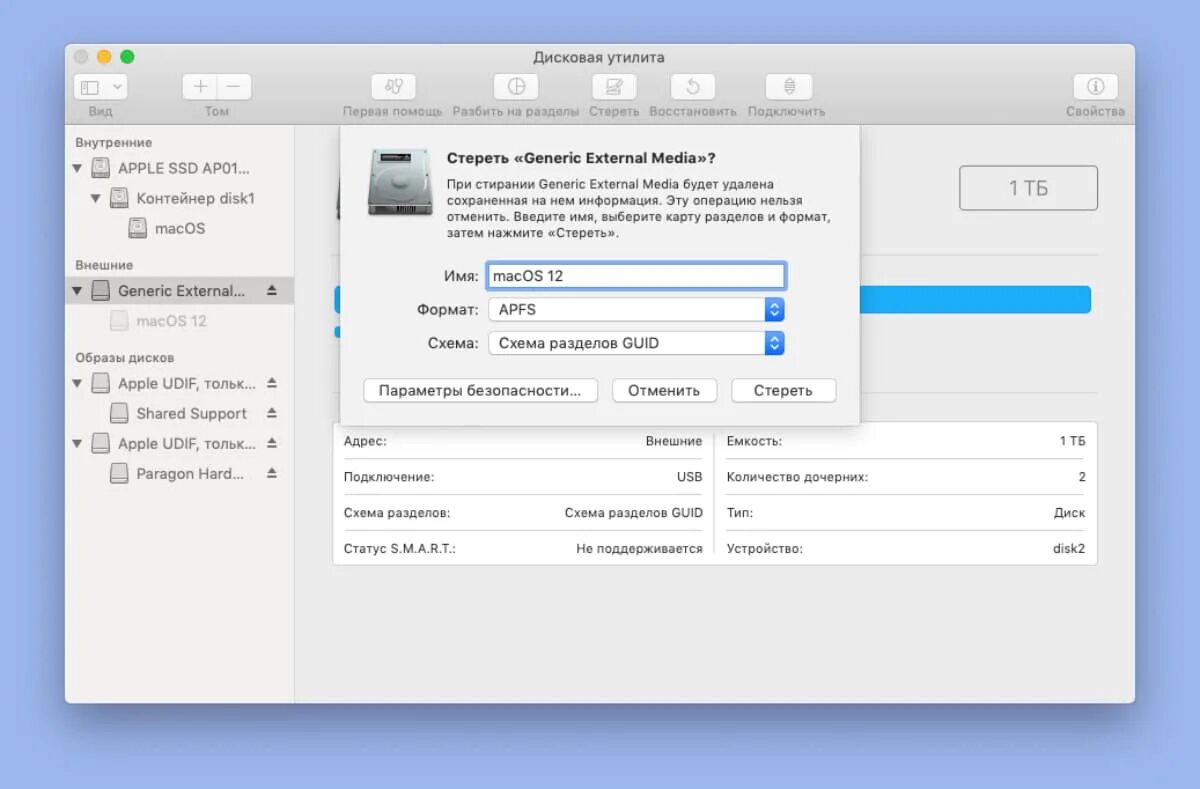This screenshot has height=789, width=1200.
Task: Select the macOS 12 volume in sidebar
Action: [x=171, y=321]
